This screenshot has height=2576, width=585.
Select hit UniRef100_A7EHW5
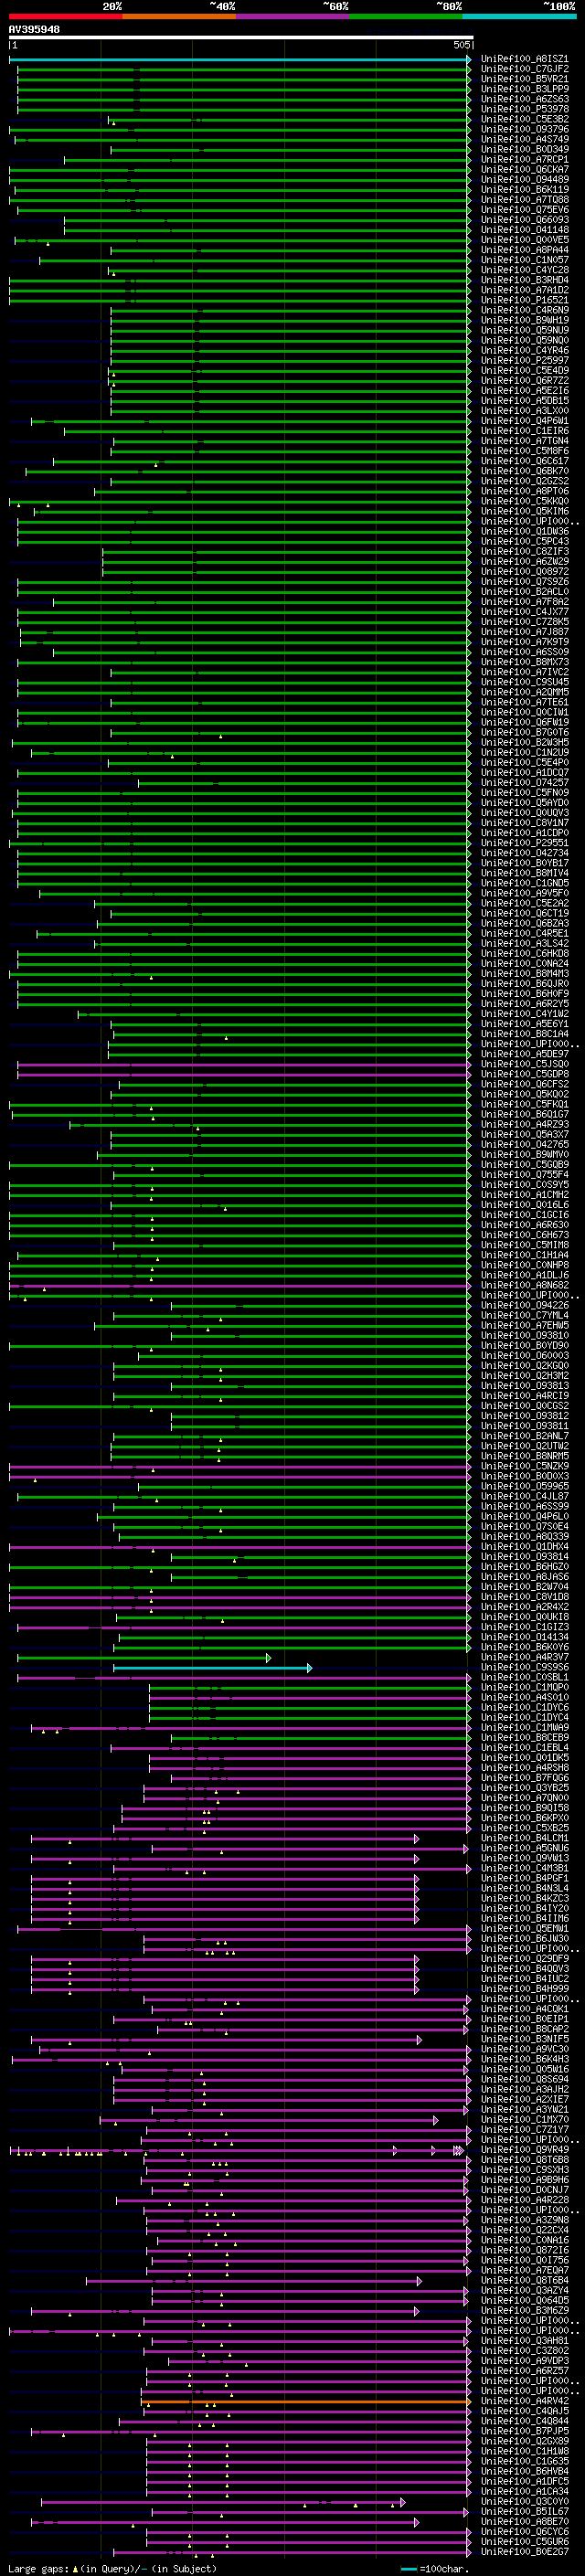pos(524,1325)
